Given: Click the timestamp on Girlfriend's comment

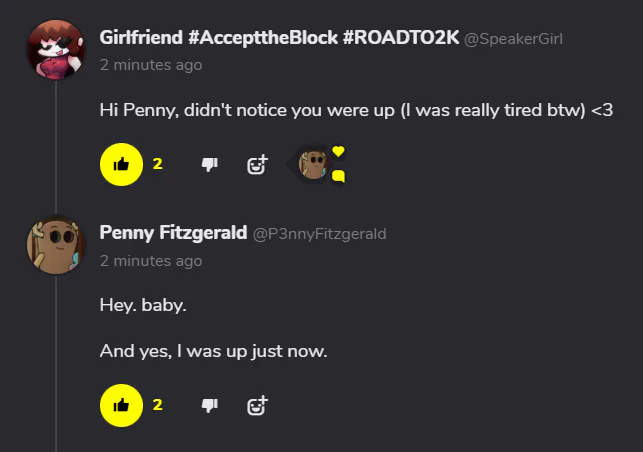Looking at the screenshot, I should point(150,65).
